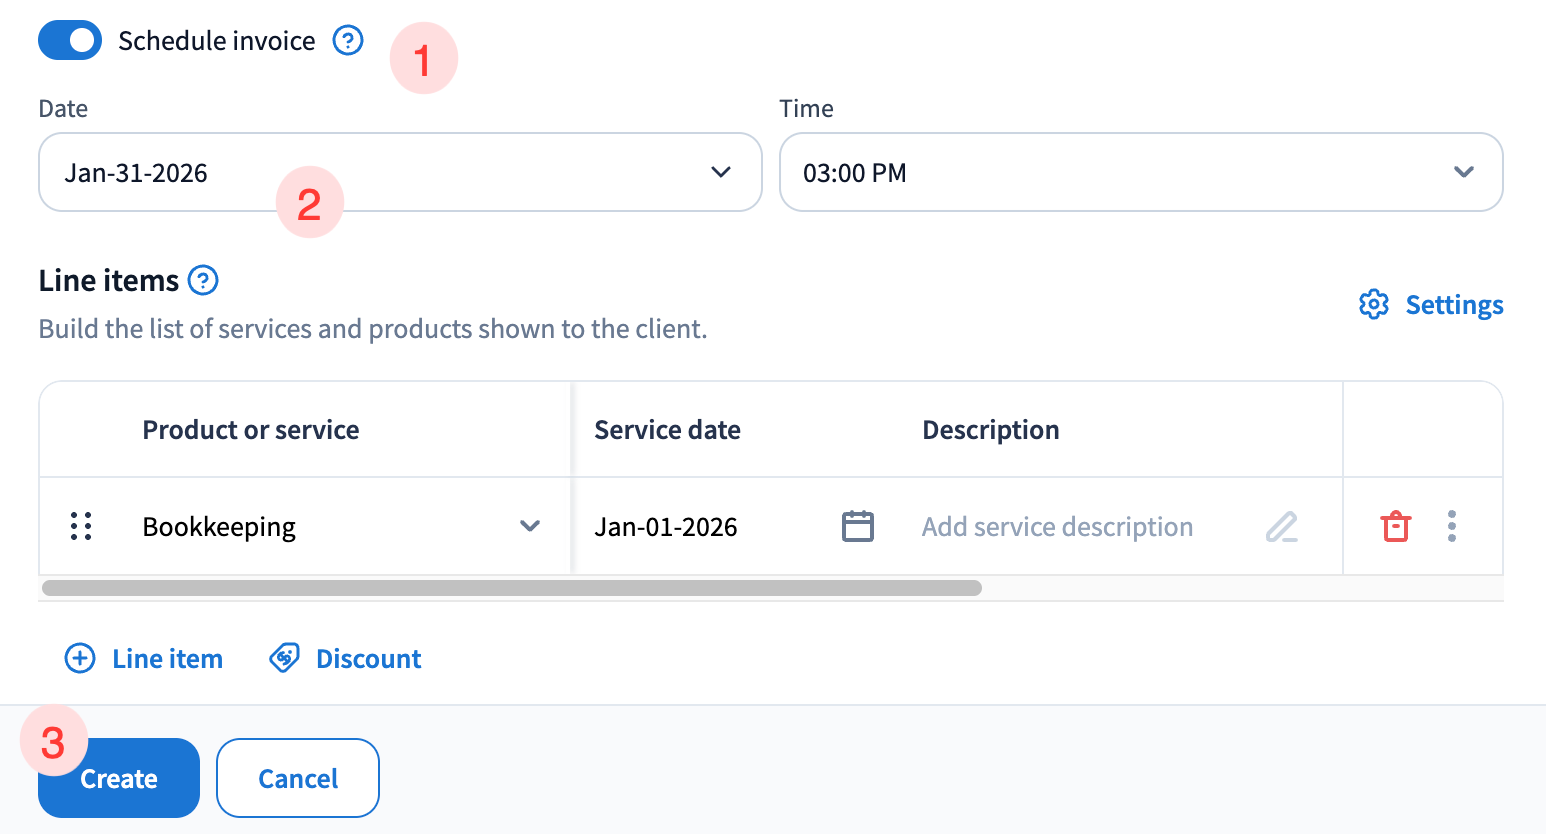The height and width of the screenshot is (834, 1546).
Task: Open the Settings link for line items
Action: coord(1454,305)
